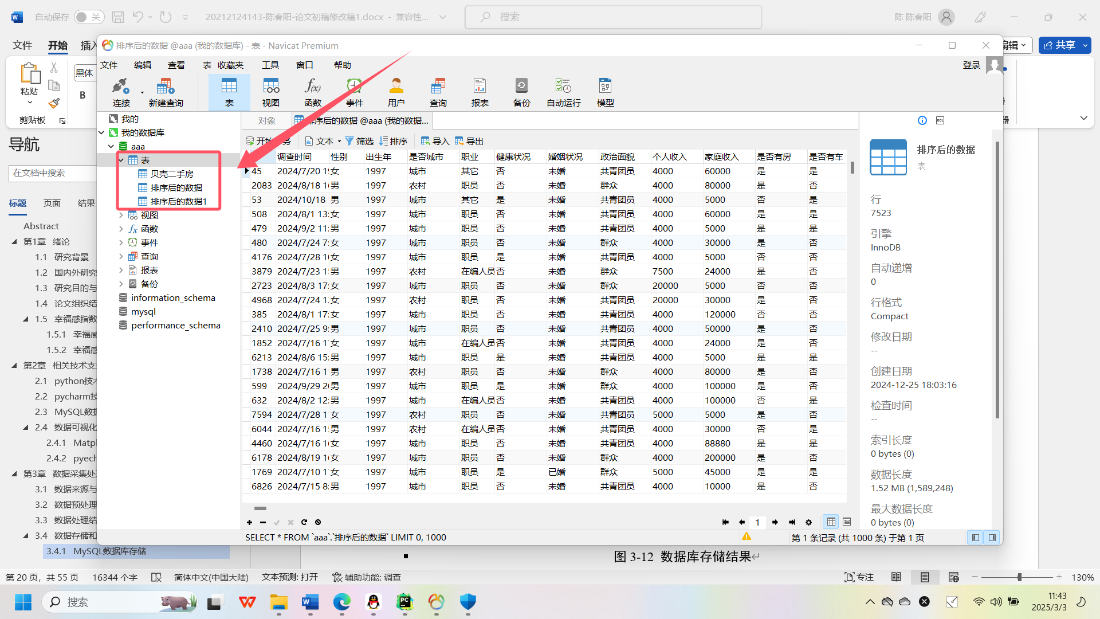This screenshot has width=1100, height=619.
Task: Open the 函数 functions toolbar icon
Action: coord(312,92)
